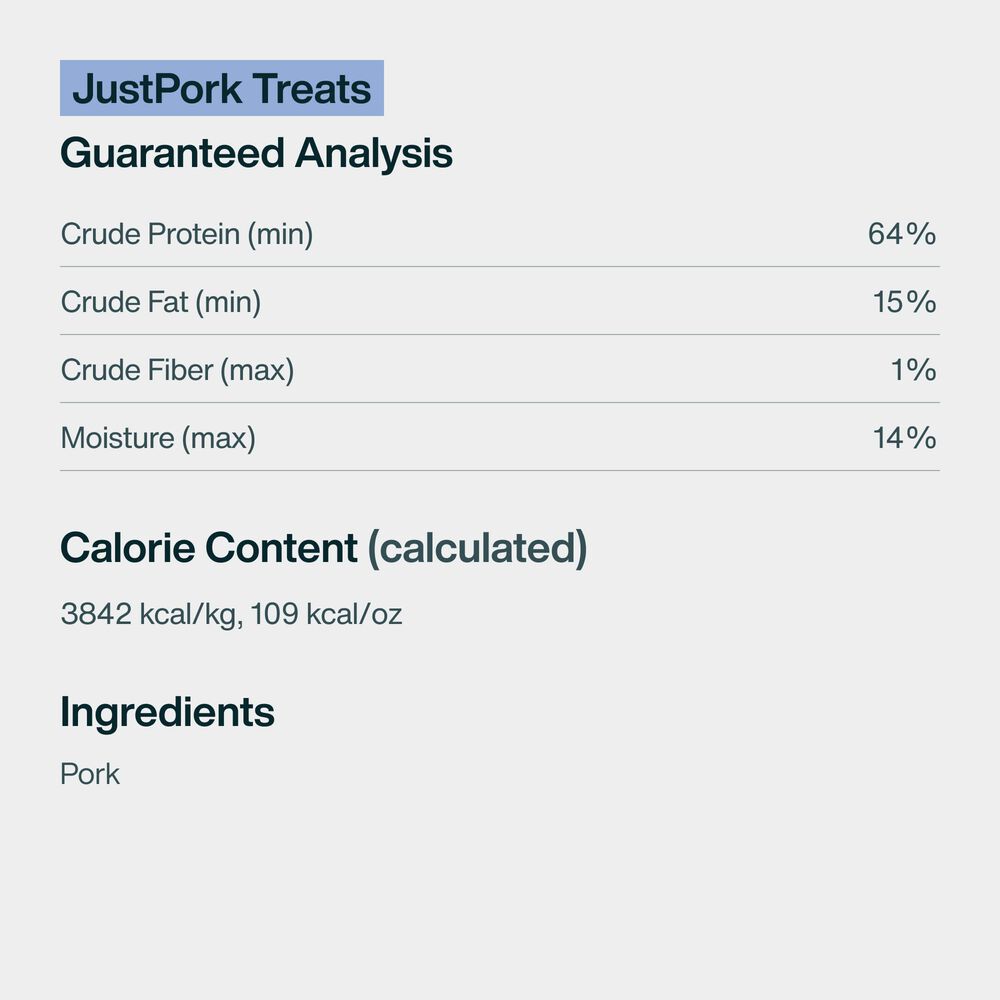The image size is (1000, 1000).
Task: Click the 64% protein value
Action: pos(902,234)
